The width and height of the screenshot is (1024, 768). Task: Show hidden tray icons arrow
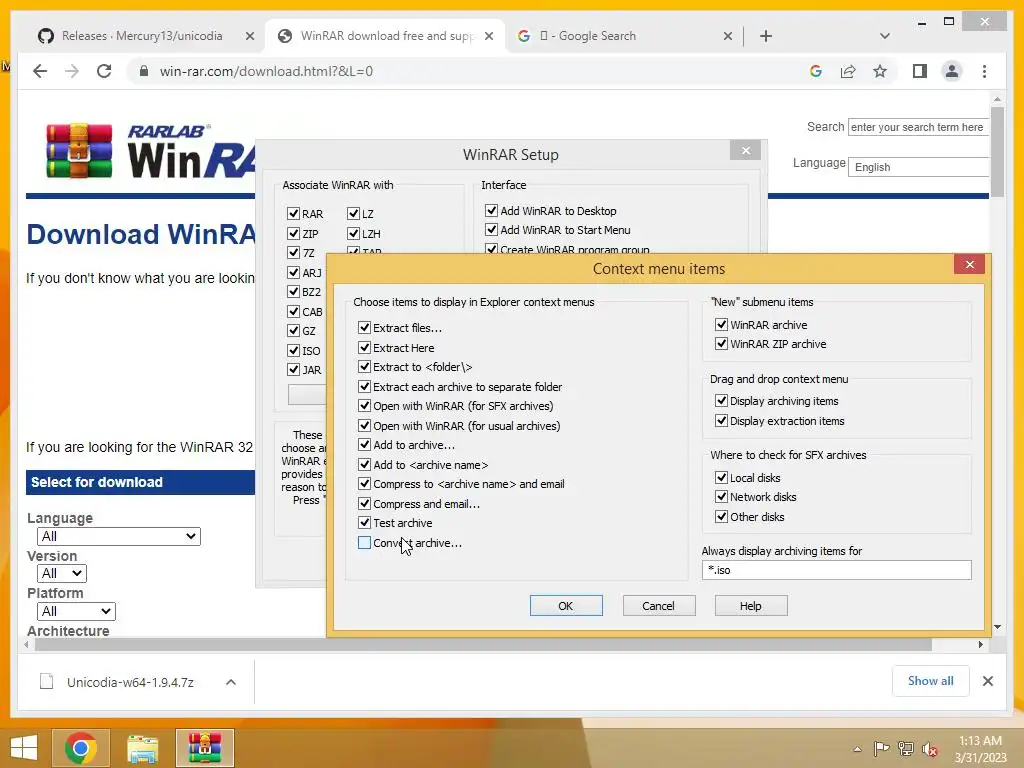click(x=857, y=749)
